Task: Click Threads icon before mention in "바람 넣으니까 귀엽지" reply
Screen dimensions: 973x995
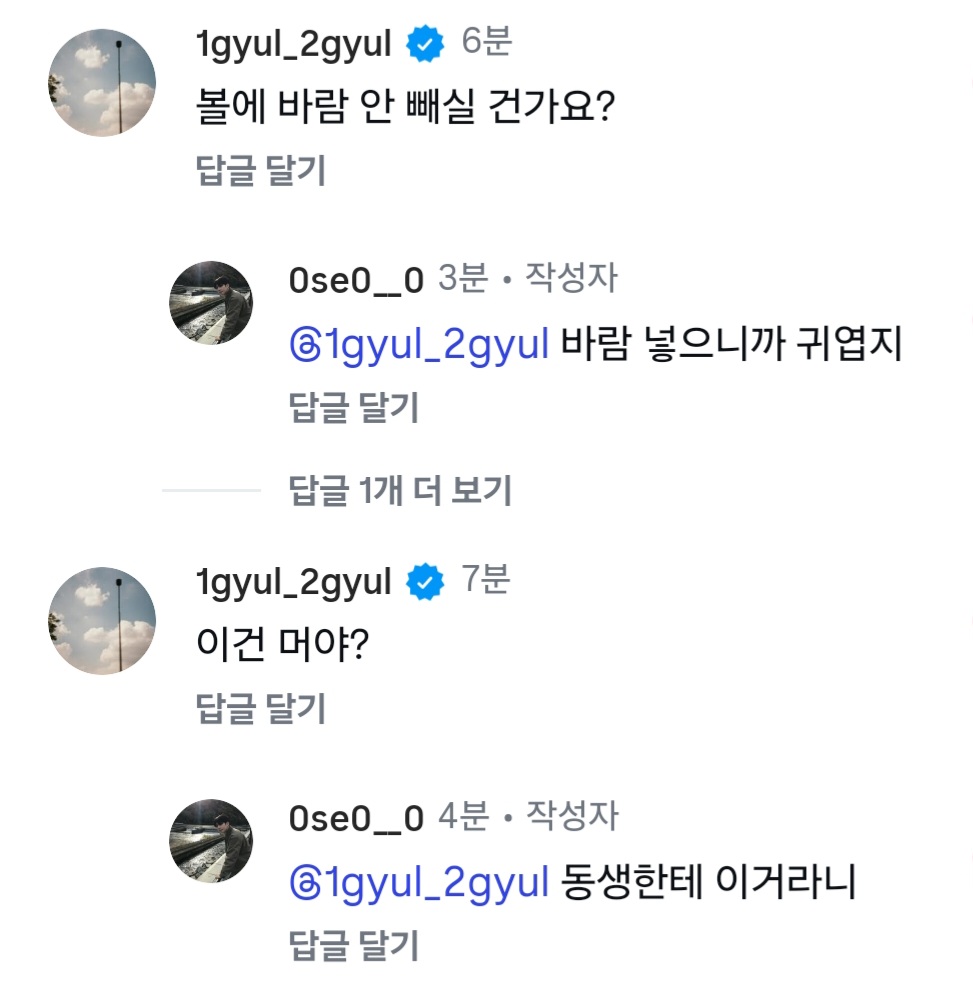Action: click(x=302, y=345)
